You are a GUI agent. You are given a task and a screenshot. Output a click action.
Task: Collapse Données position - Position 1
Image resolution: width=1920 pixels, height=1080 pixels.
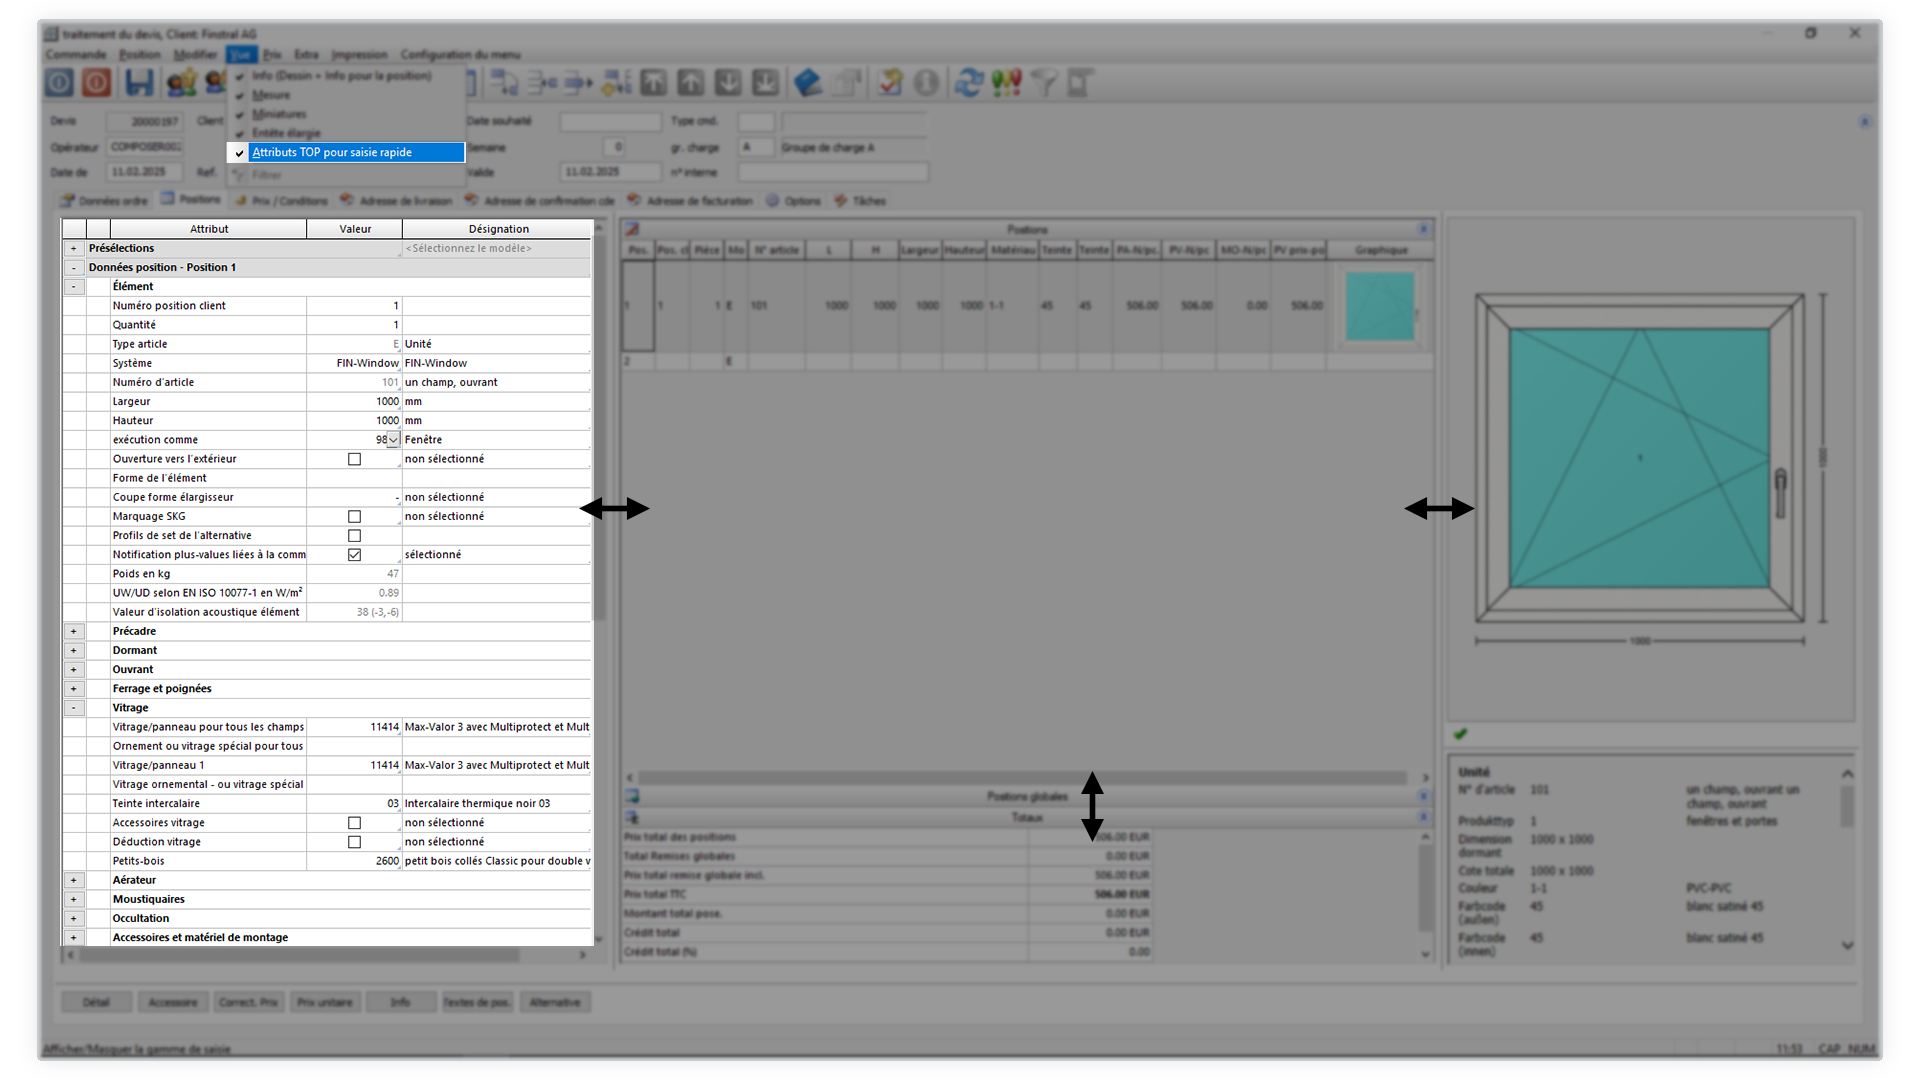[x=73, y=267]
